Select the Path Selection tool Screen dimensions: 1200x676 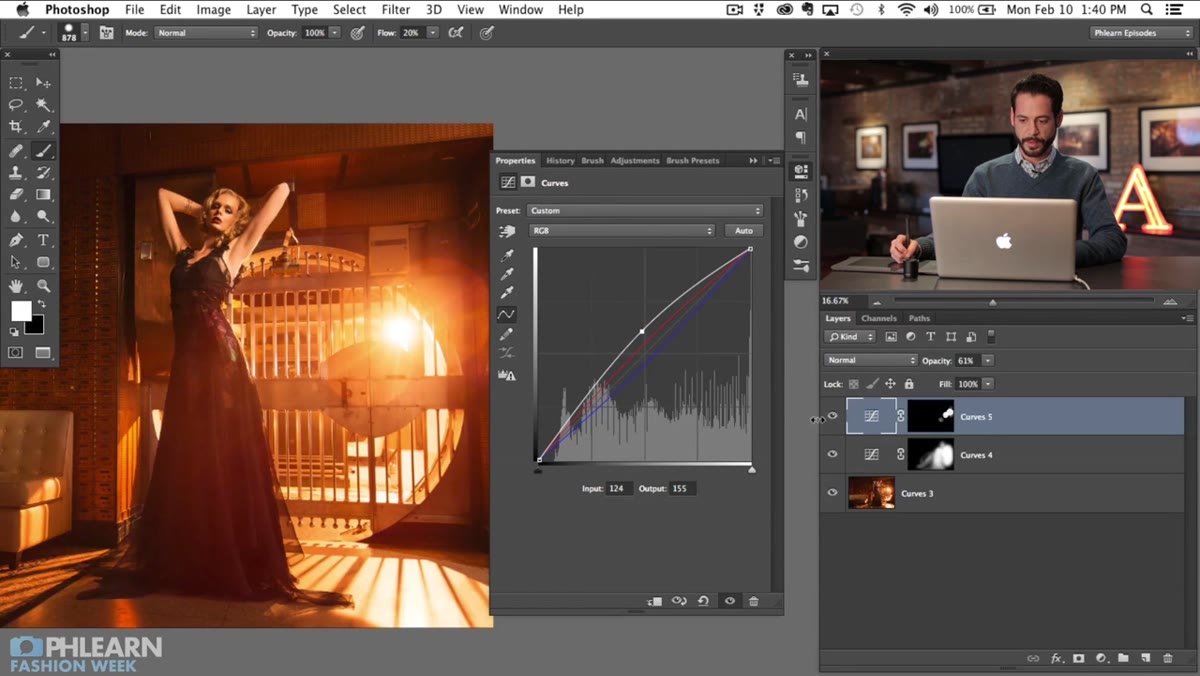[x=16, y=262]
